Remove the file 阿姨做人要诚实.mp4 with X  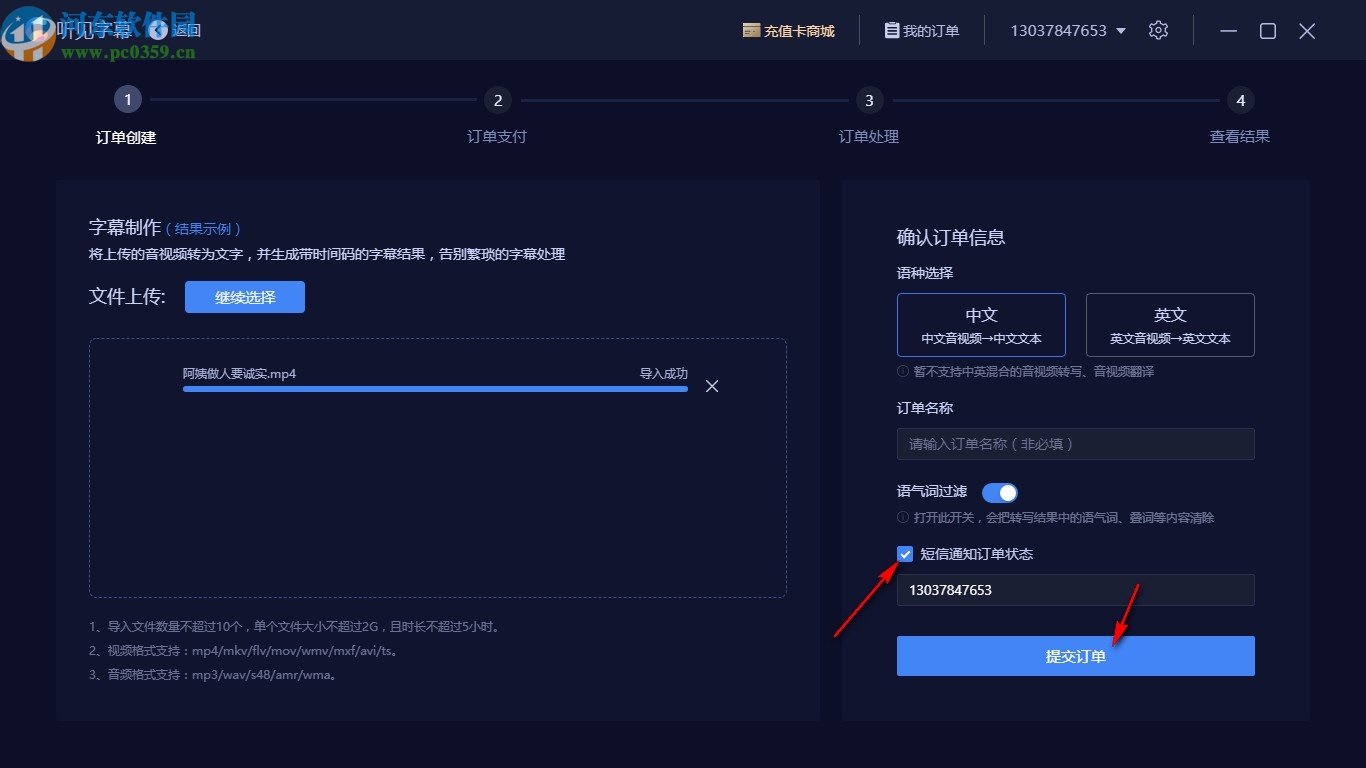click(712, 386)
